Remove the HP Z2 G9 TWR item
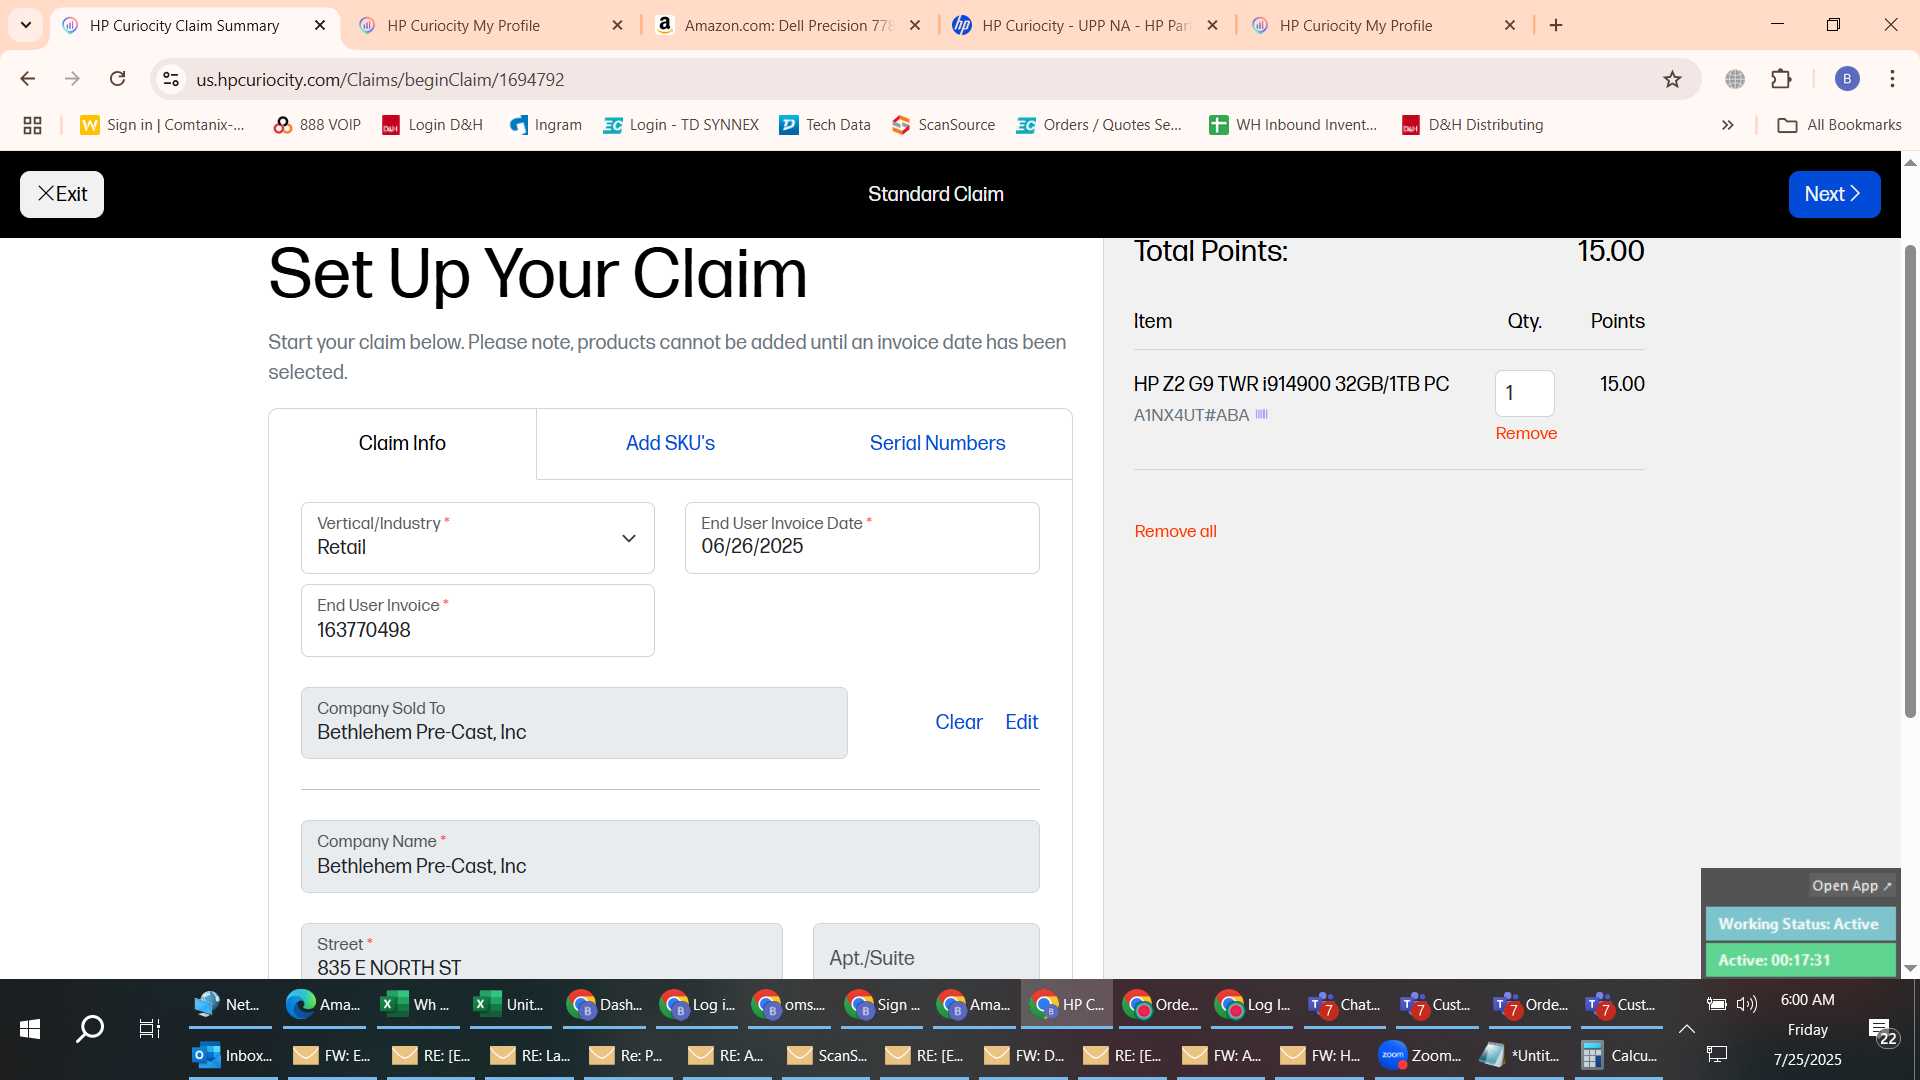 click(1526, 433)
